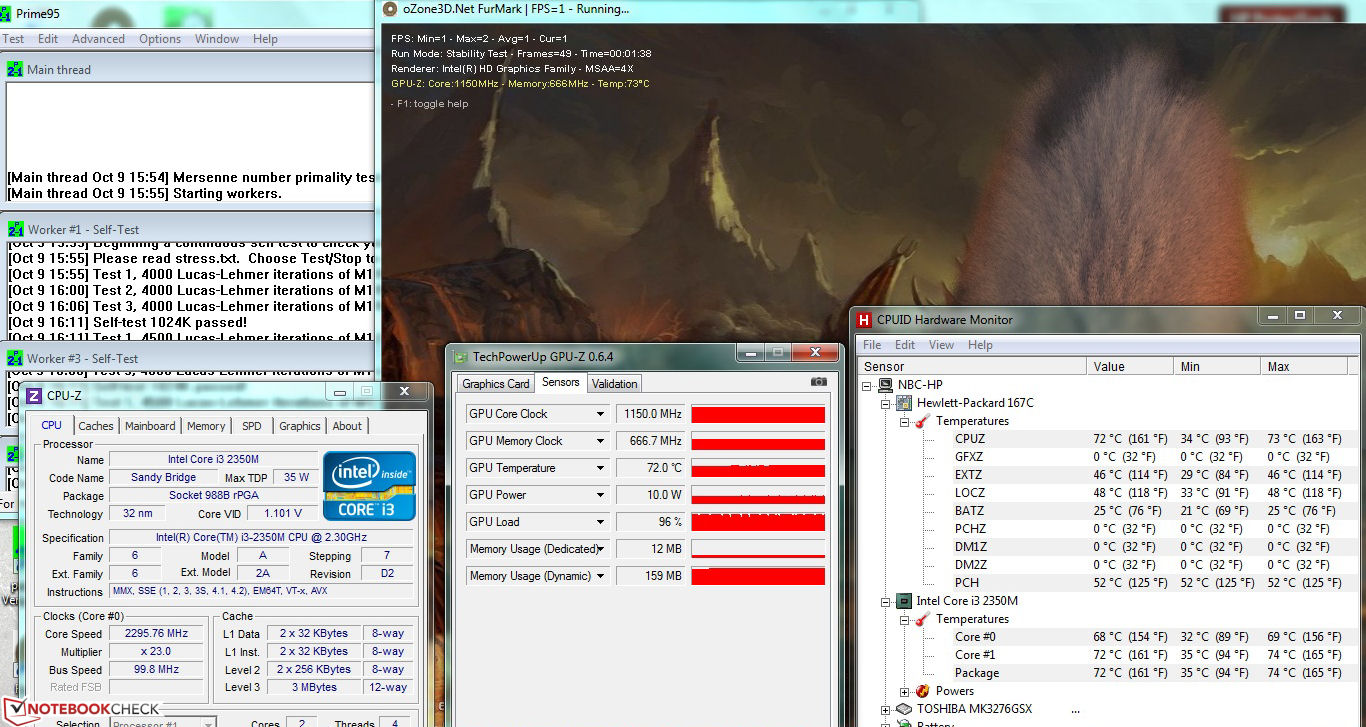Viewport: 1366px width, 727px height.
Task: Click the Hewlett-Packard 167C board icon
Action: [x=905, y=403]
